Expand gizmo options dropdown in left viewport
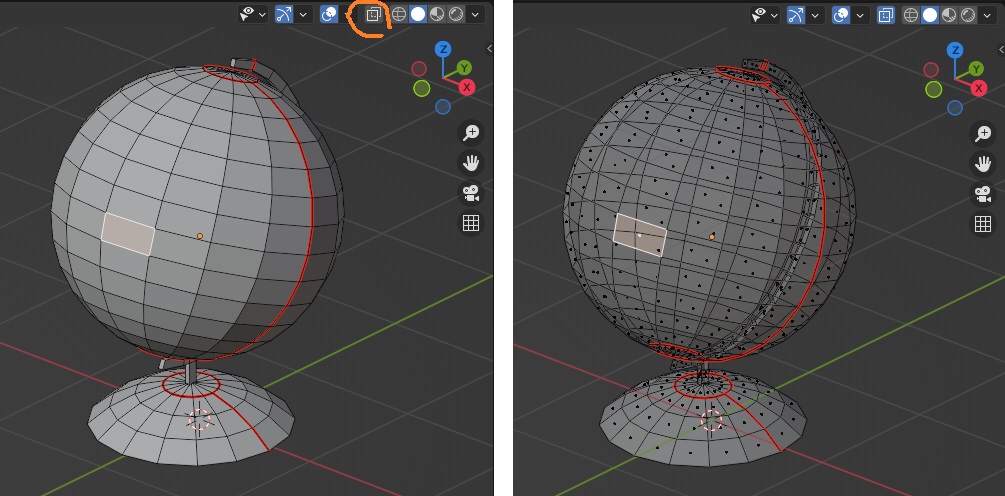1005x496 pixels. tap(304, 14)
